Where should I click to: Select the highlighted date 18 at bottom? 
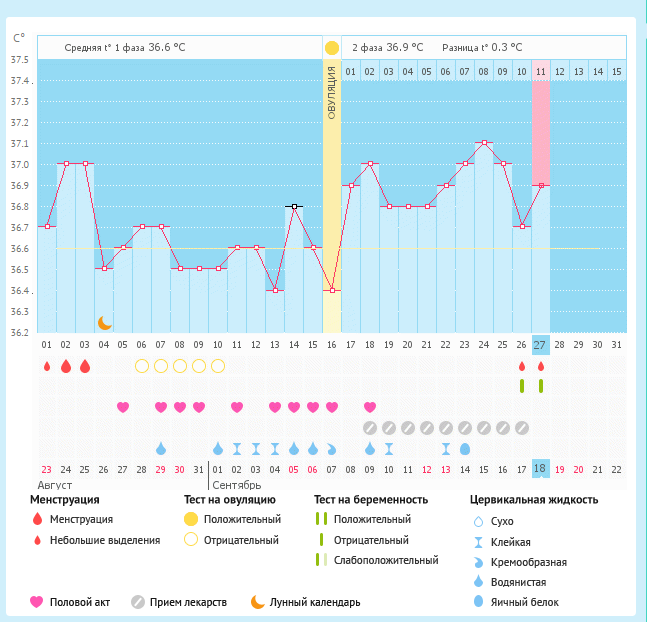541,469
